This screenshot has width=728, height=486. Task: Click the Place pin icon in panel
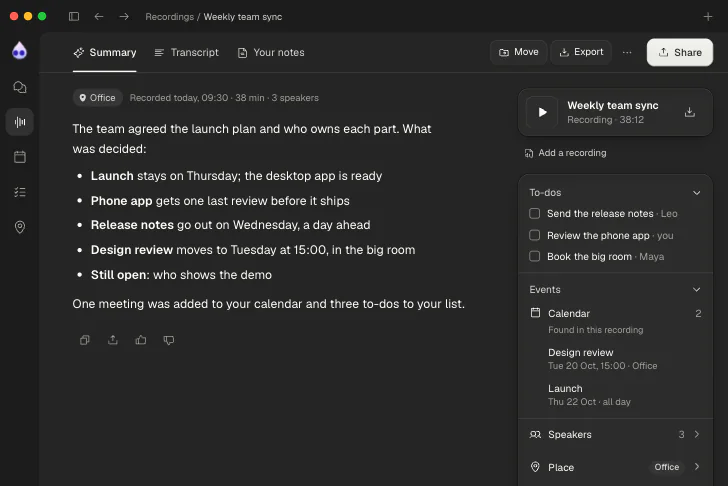(x=535, y=467)
